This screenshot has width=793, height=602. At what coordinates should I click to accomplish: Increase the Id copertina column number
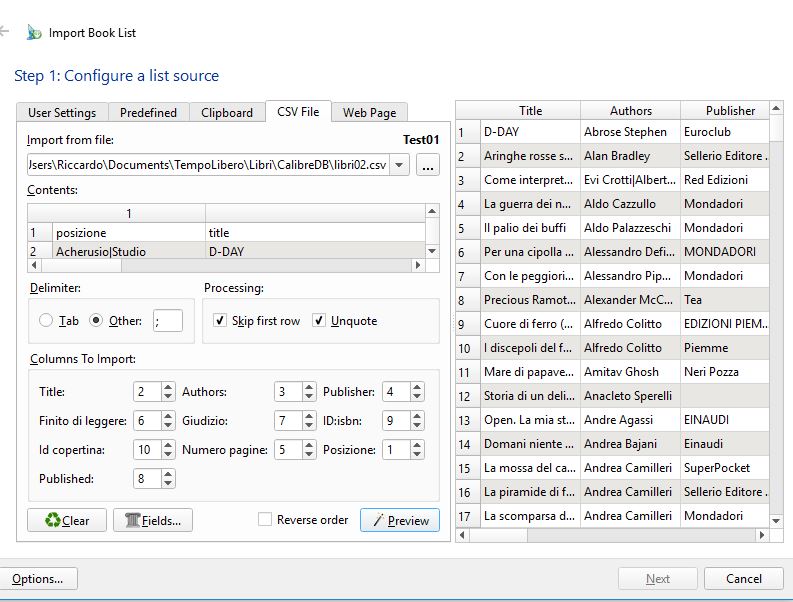(x=168, y=445)
